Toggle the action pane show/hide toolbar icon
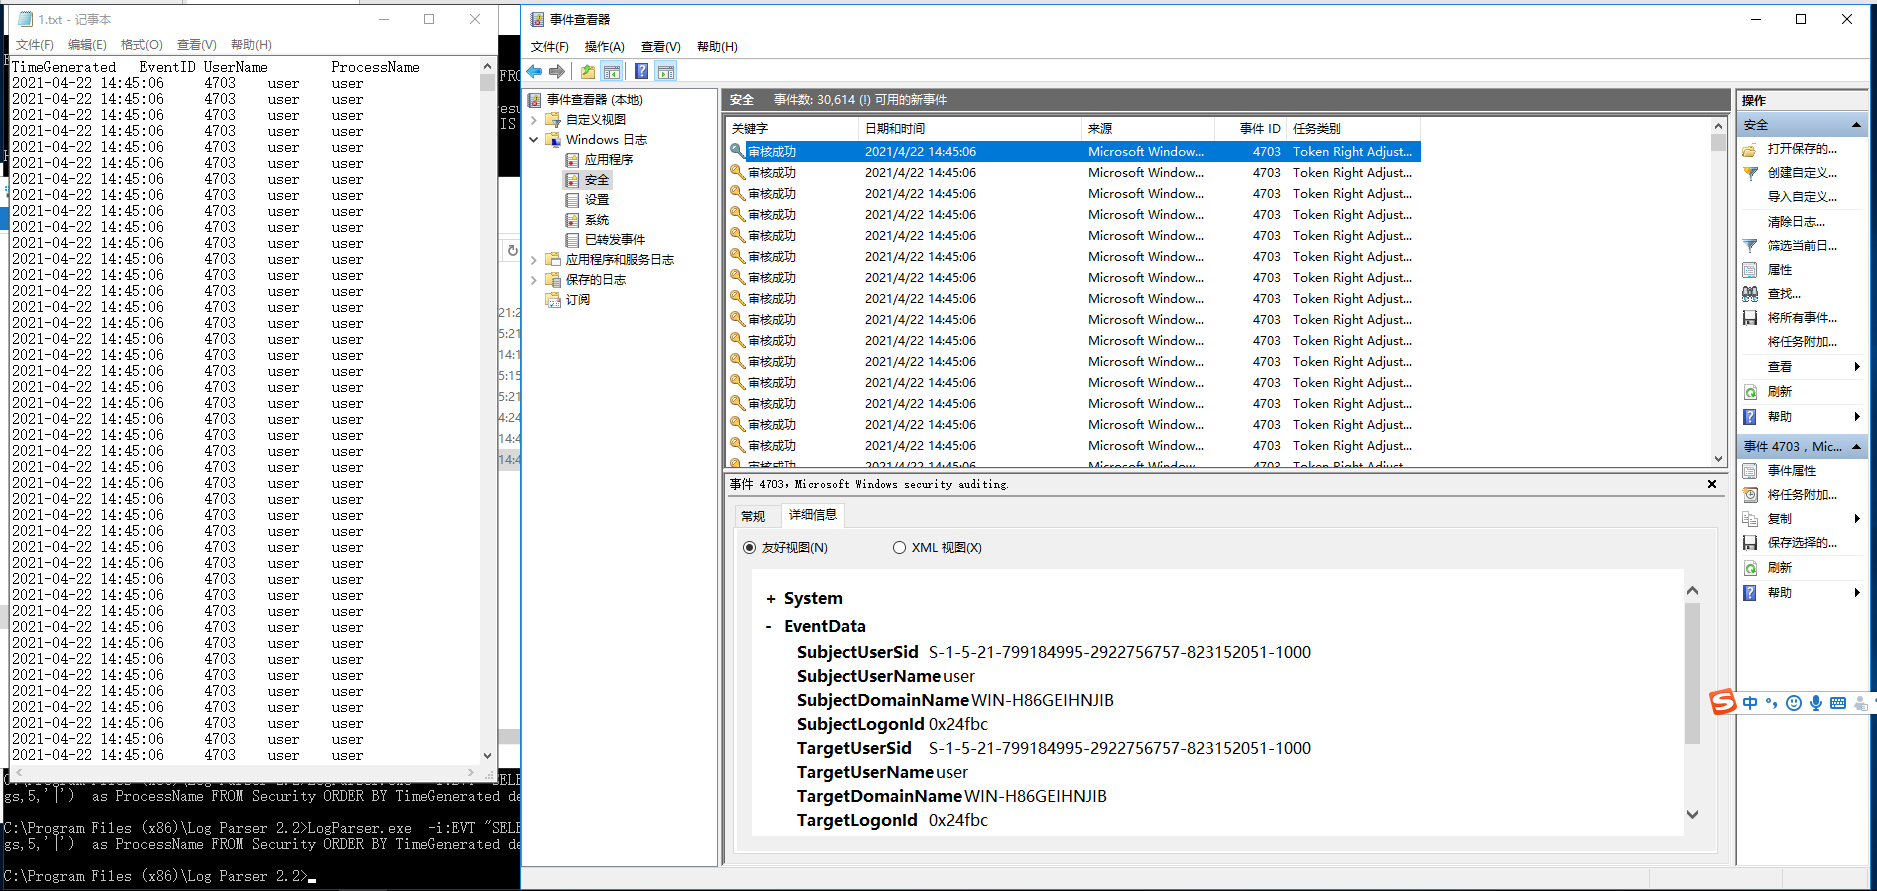The height and width of the screenshot is (891, 1877). click(x=666, y=72)
